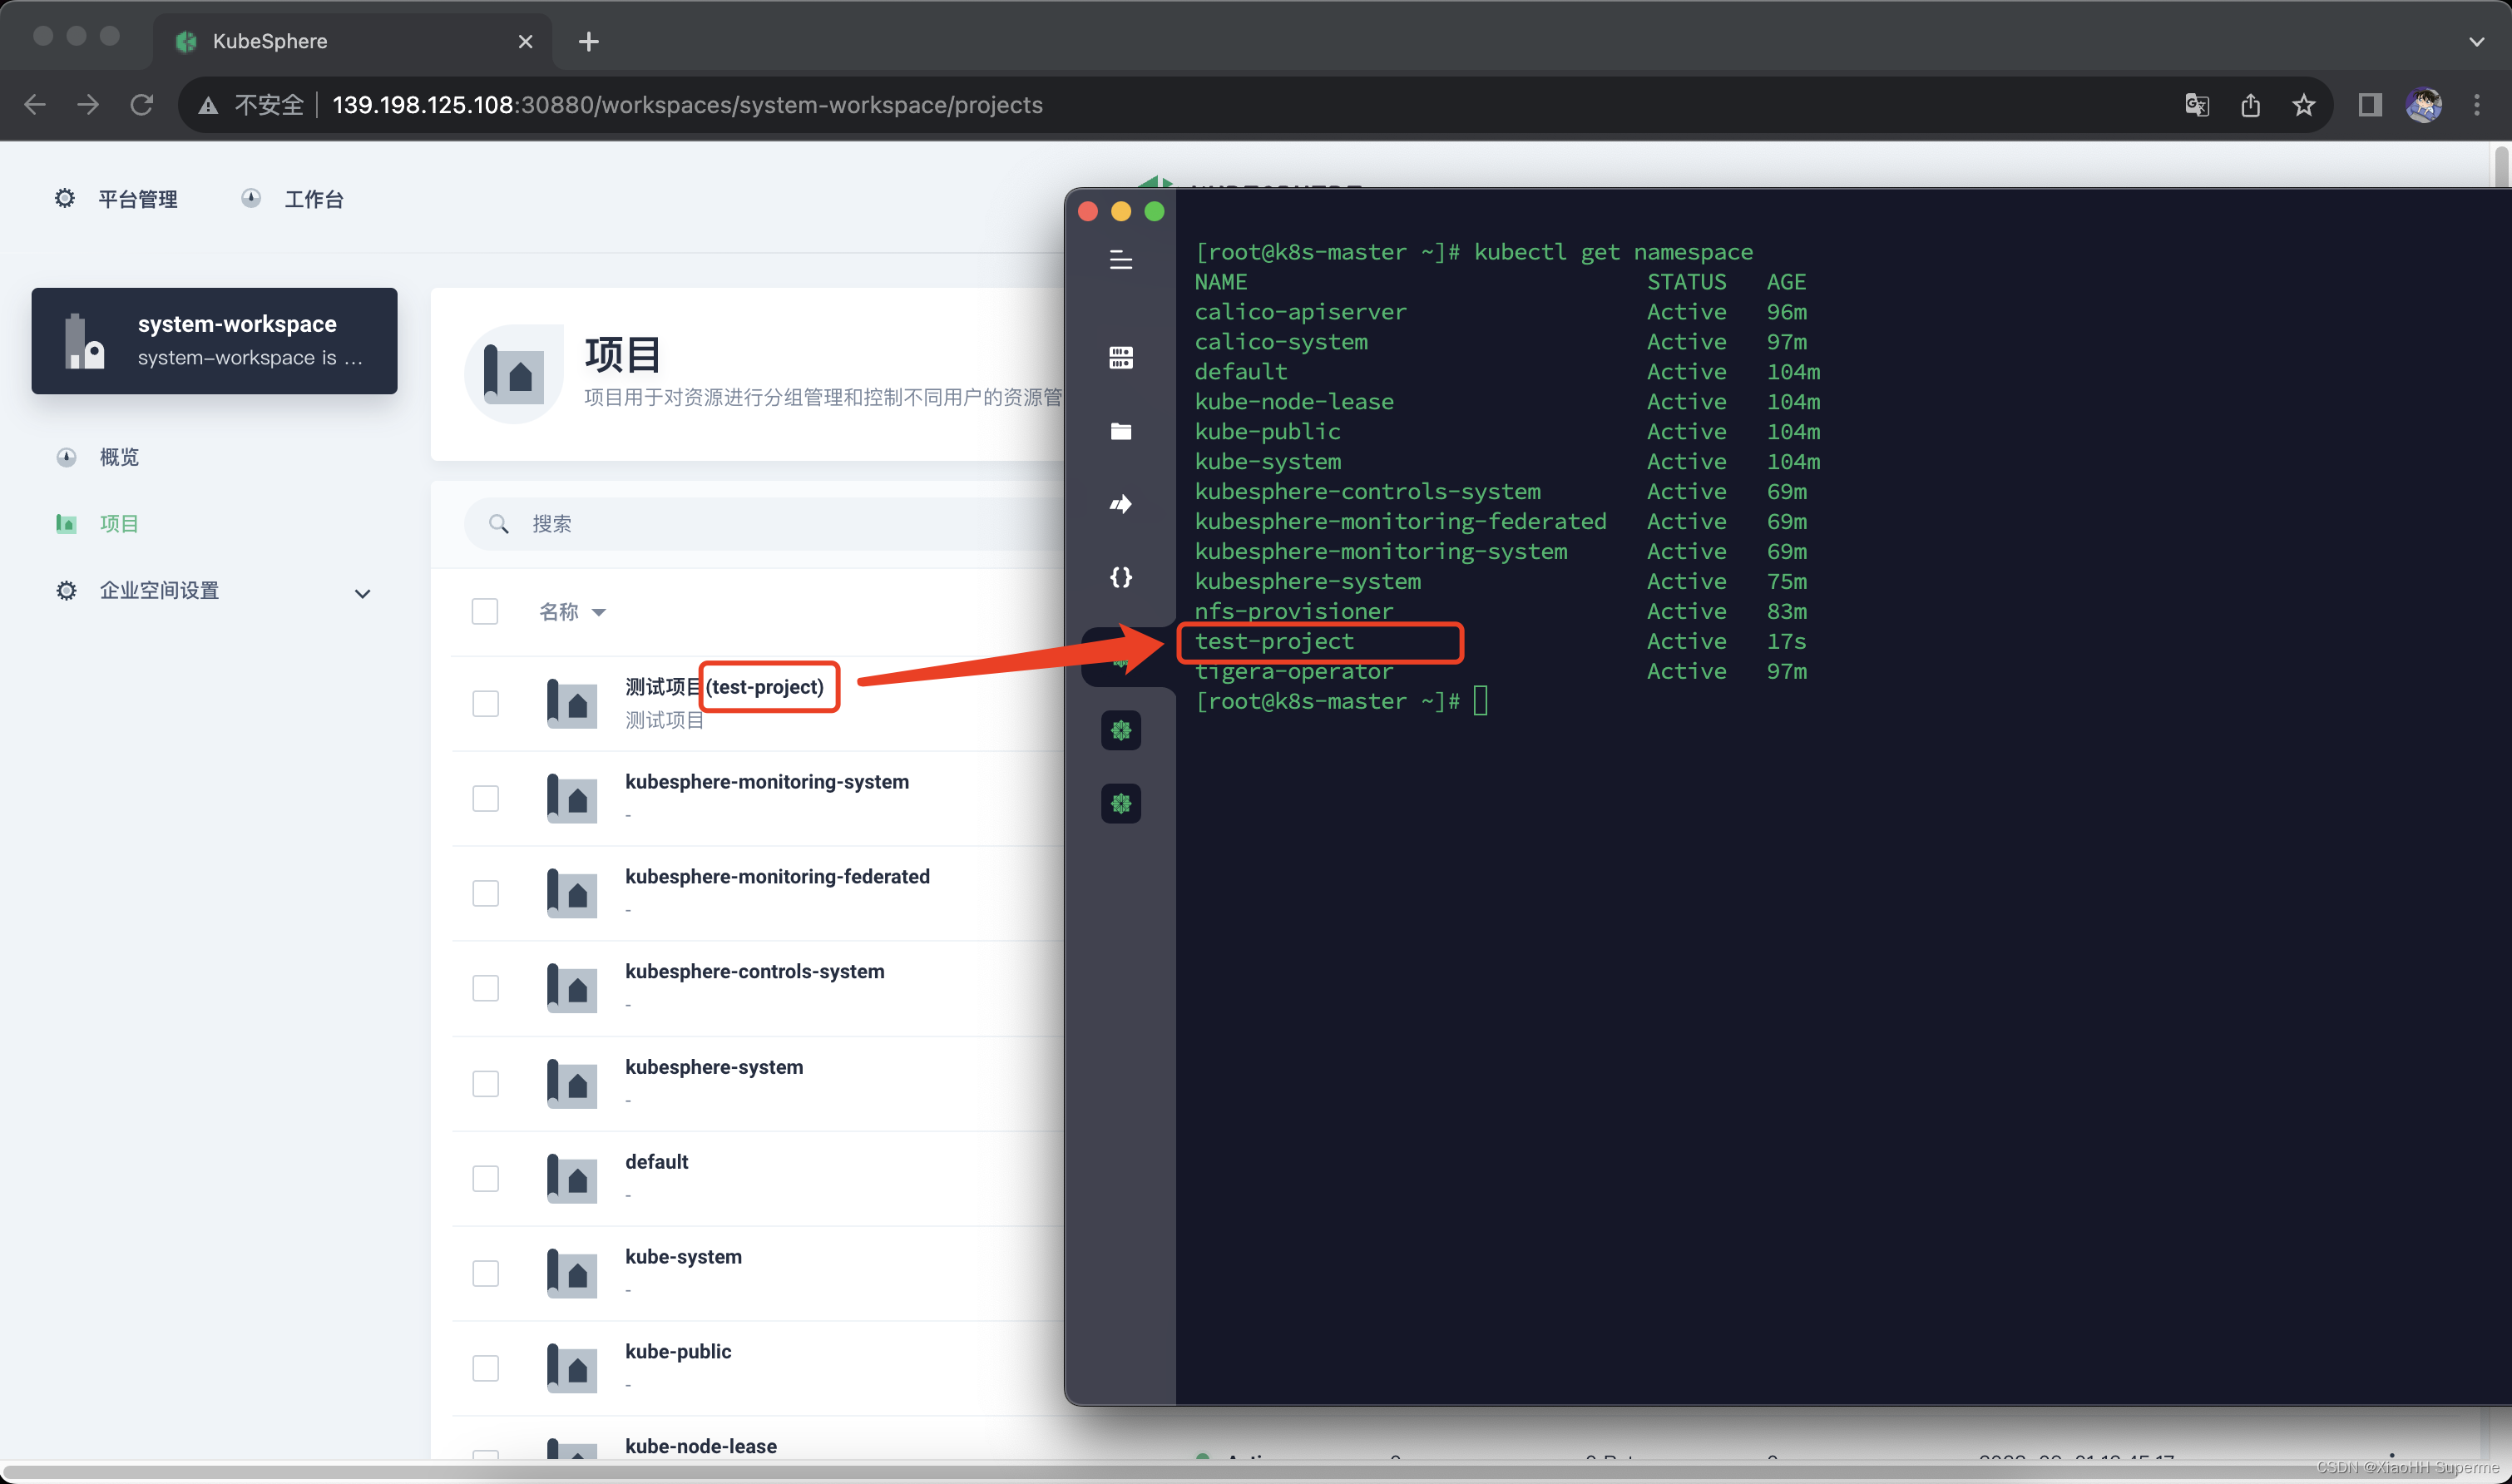
Task: Open the kubesphere-monitoring-system project link
Action: point(766,782)
